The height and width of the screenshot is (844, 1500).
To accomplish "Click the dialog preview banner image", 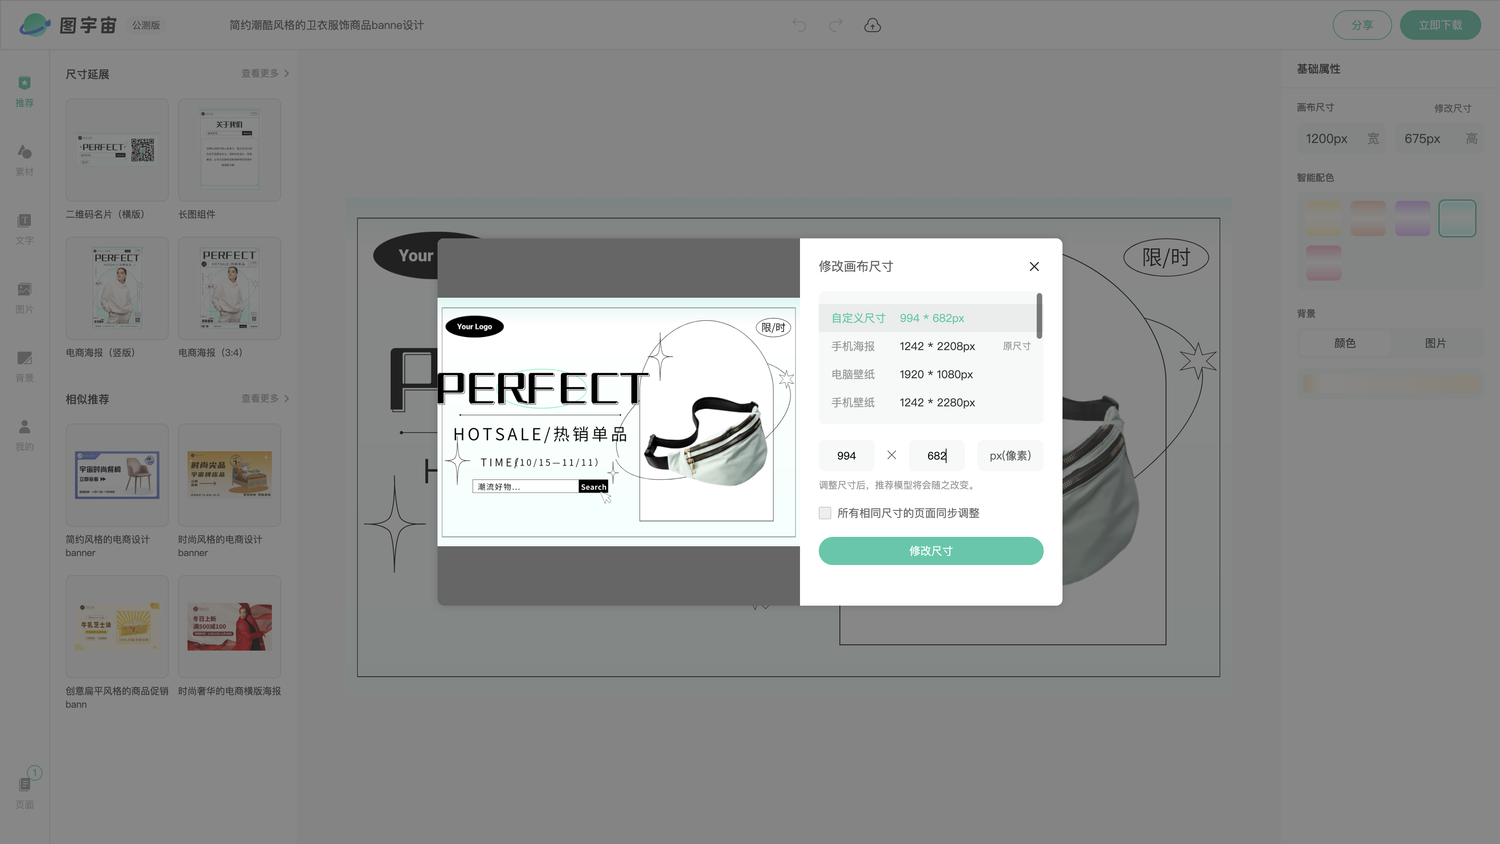I will pyautogui.click(x=618, y=422).
